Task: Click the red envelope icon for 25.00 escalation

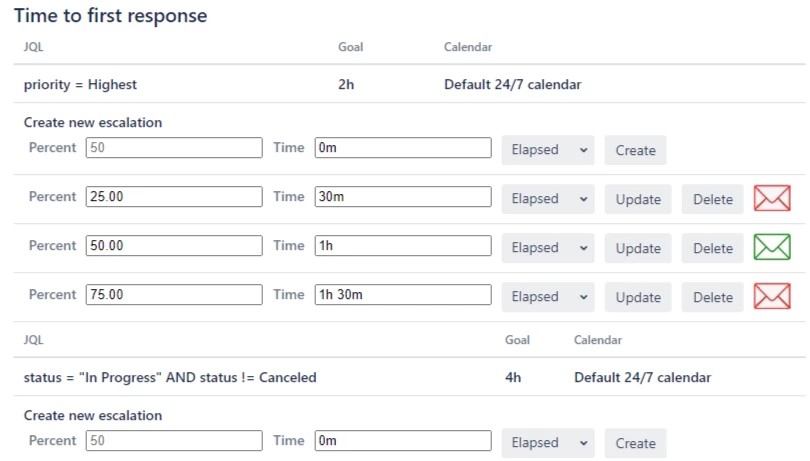Action: [x=772, y=198]
